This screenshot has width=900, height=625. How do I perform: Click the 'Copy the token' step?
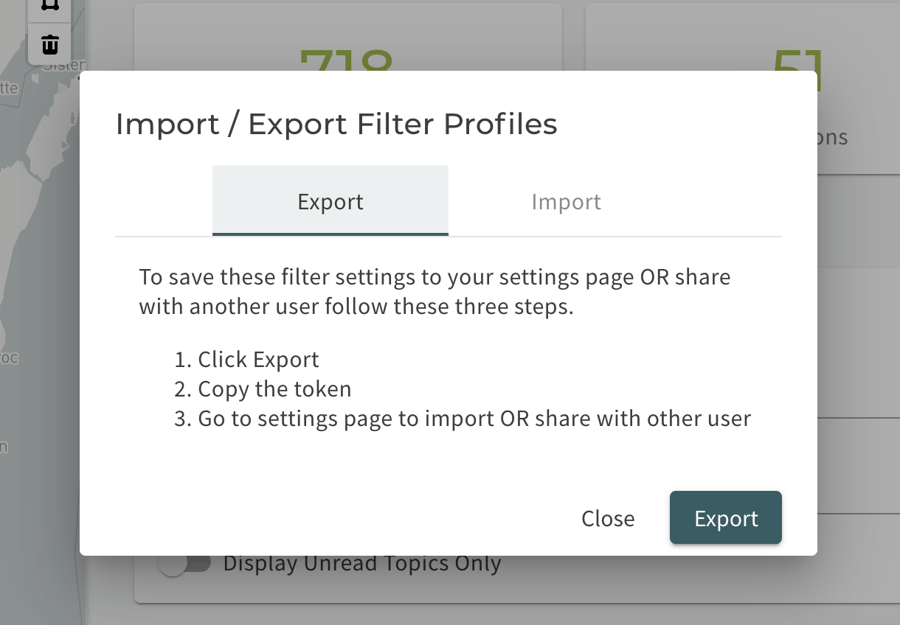[274, 389]
